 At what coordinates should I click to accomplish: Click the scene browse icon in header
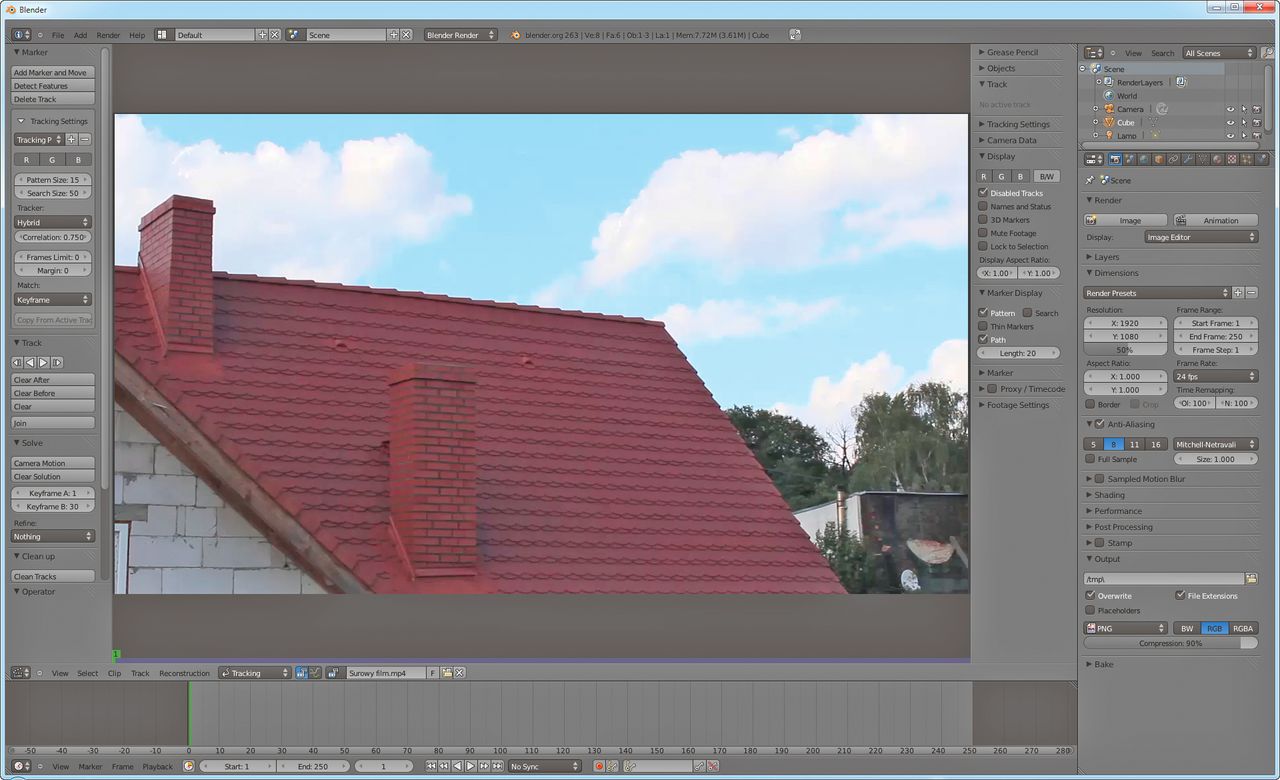pos(295,35)
